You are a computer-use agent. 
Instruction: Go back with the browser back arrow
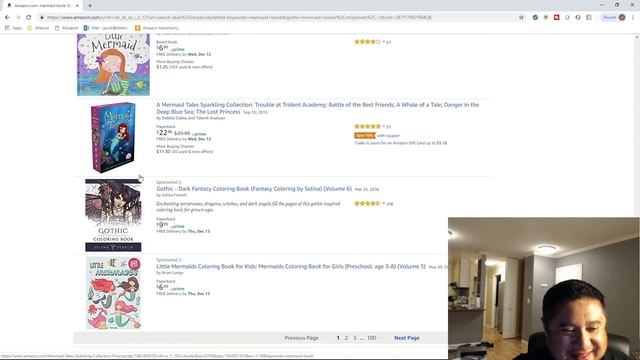(7, 18)
